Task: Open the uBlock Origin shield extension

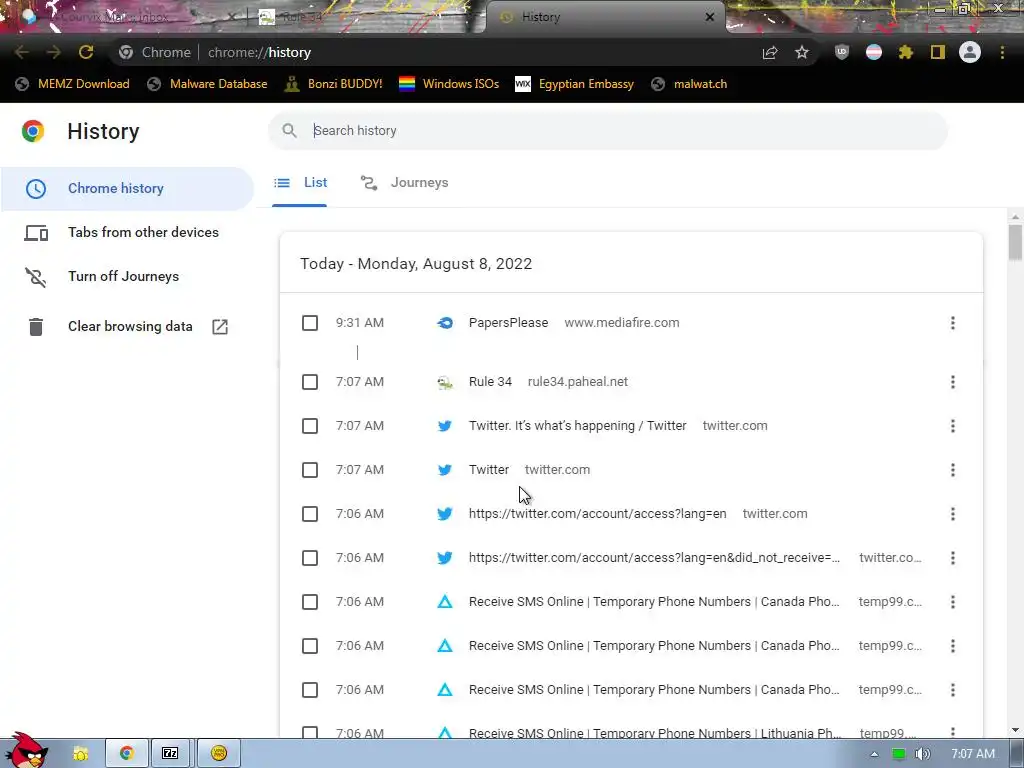Action: click(x=842, y=52)
